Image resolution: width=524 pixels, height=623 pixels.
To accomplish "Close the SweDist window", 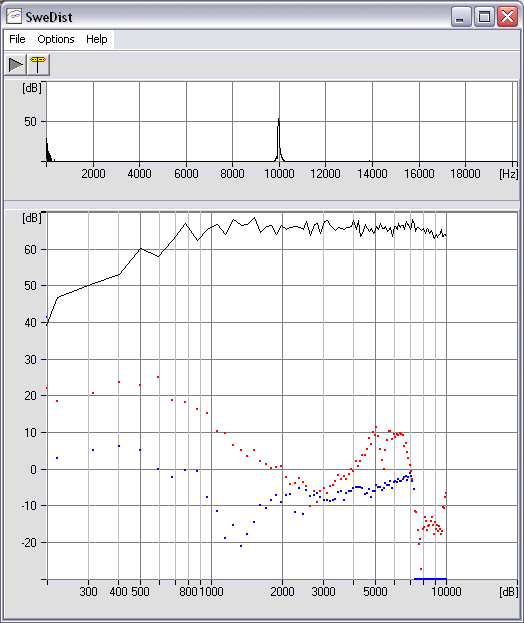I will [x=507, y=17].
